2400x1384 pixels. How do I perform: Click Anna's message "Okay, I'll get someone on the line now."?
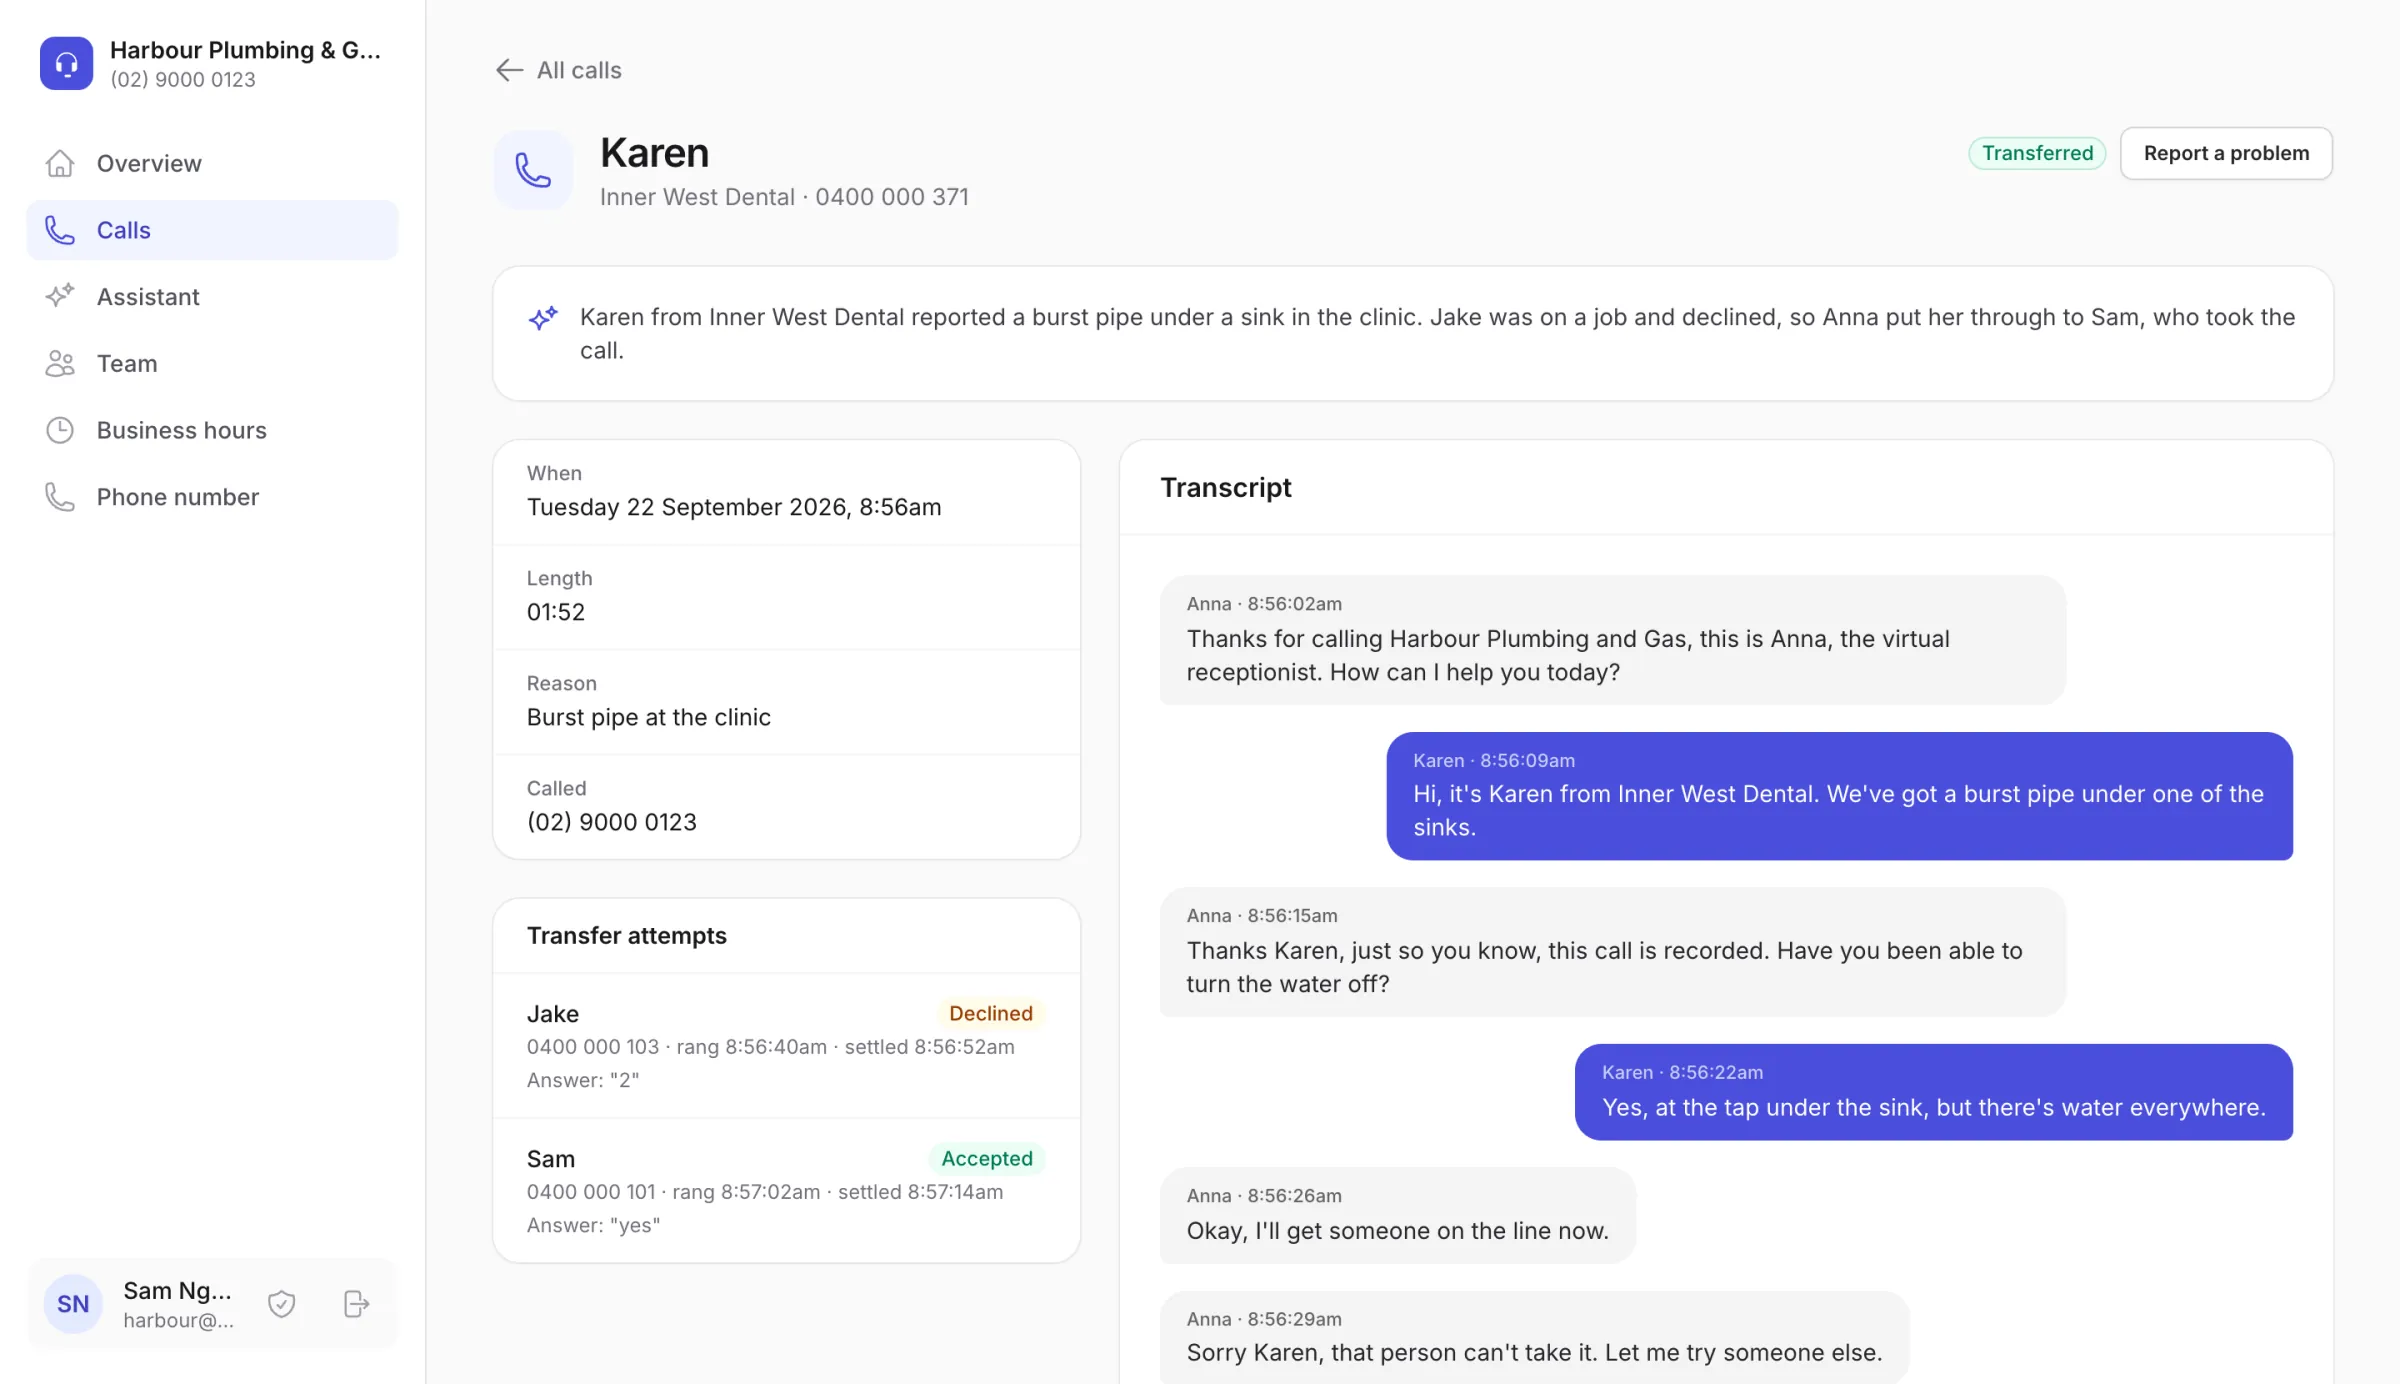(1398, 1215)
